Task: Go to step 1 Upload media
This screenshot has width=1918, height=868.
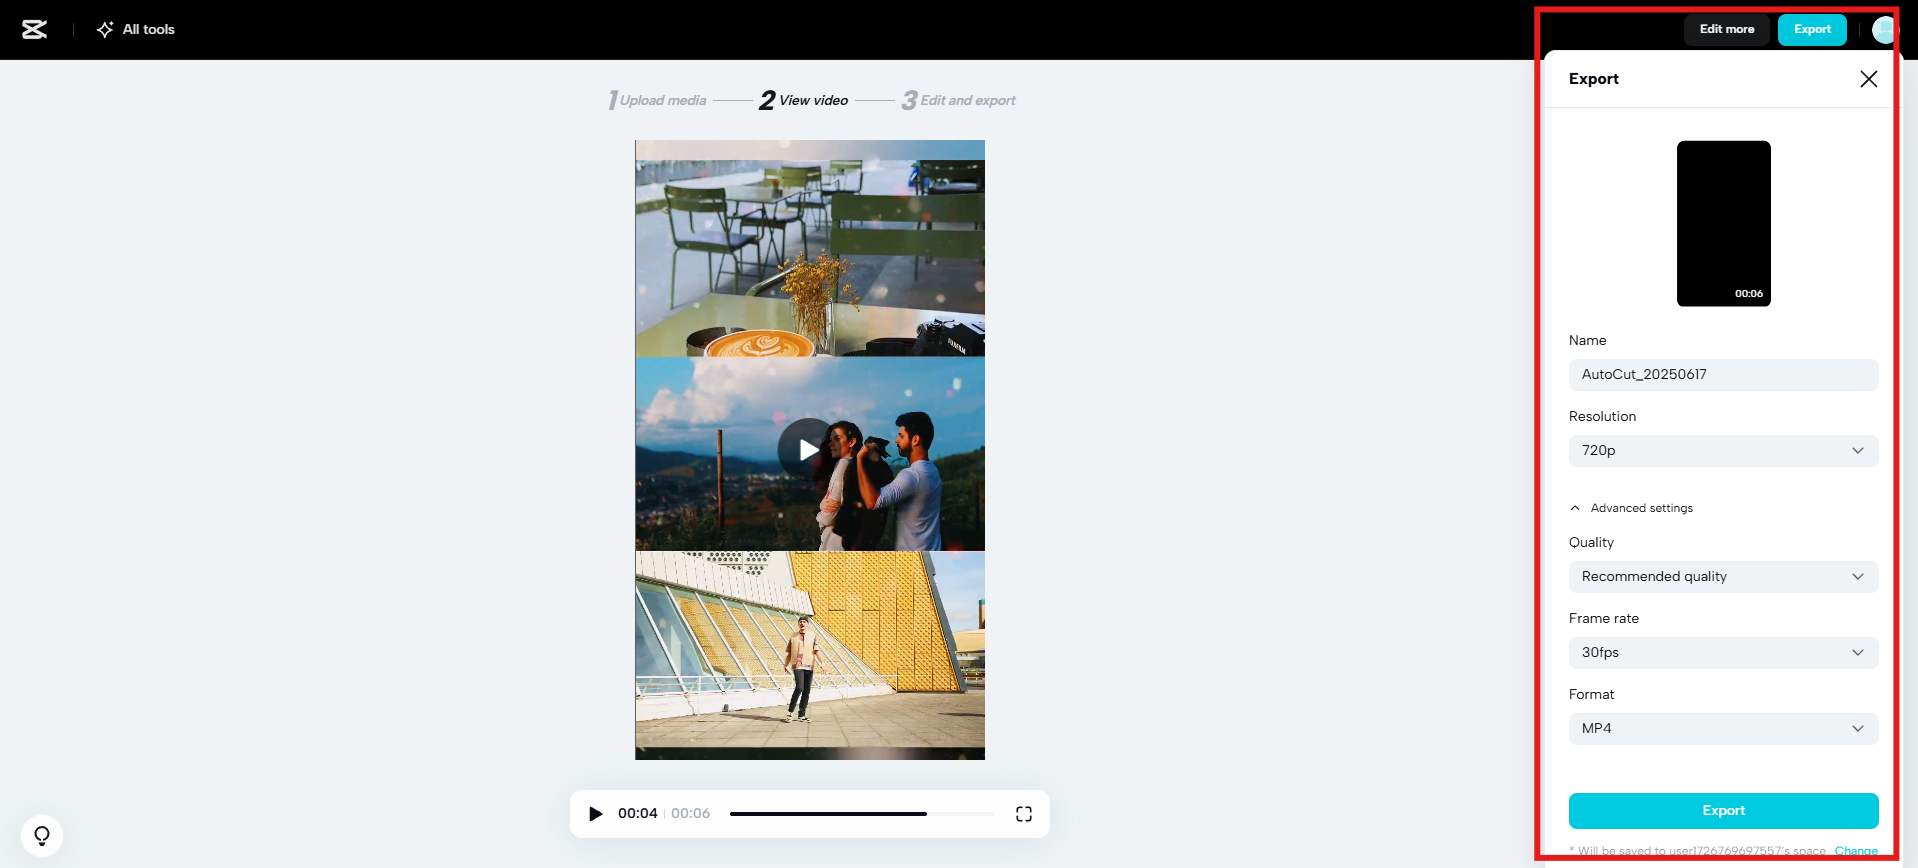Action: (x=657, y=100)
